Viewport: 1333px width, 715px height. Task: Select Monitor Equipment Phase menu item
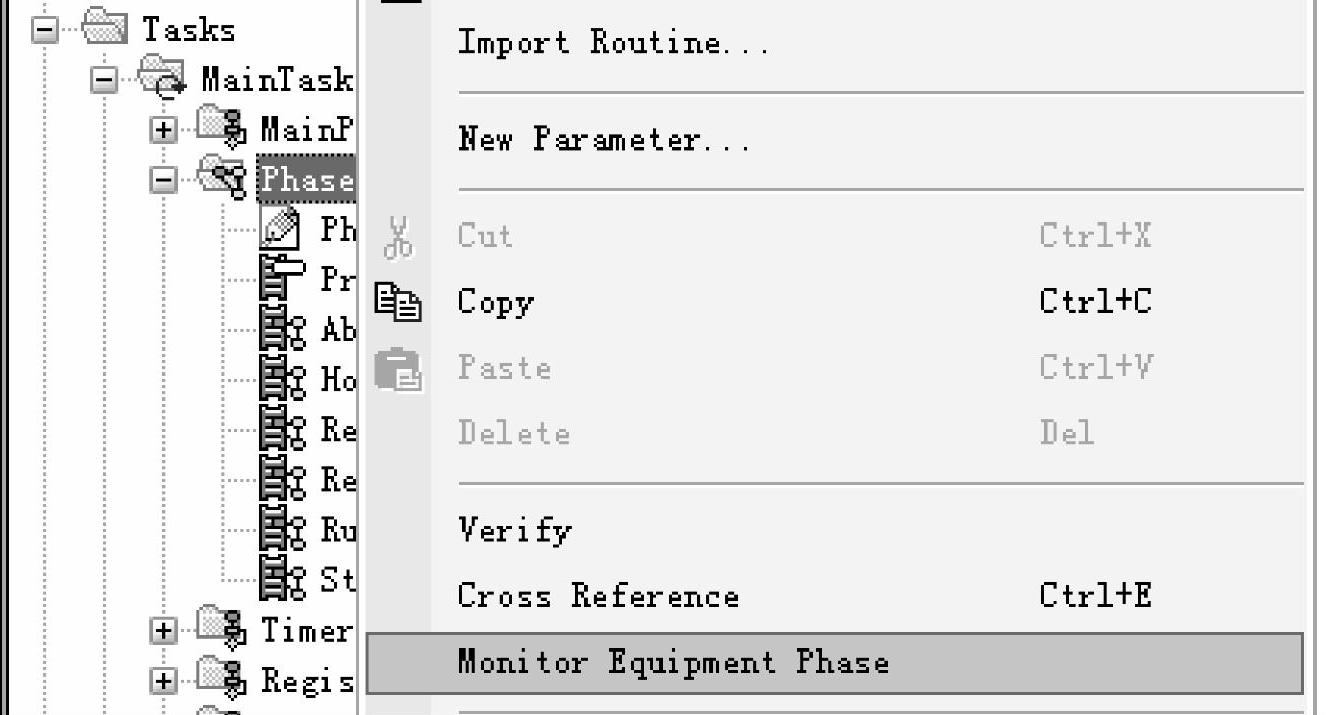click(672, 662)
